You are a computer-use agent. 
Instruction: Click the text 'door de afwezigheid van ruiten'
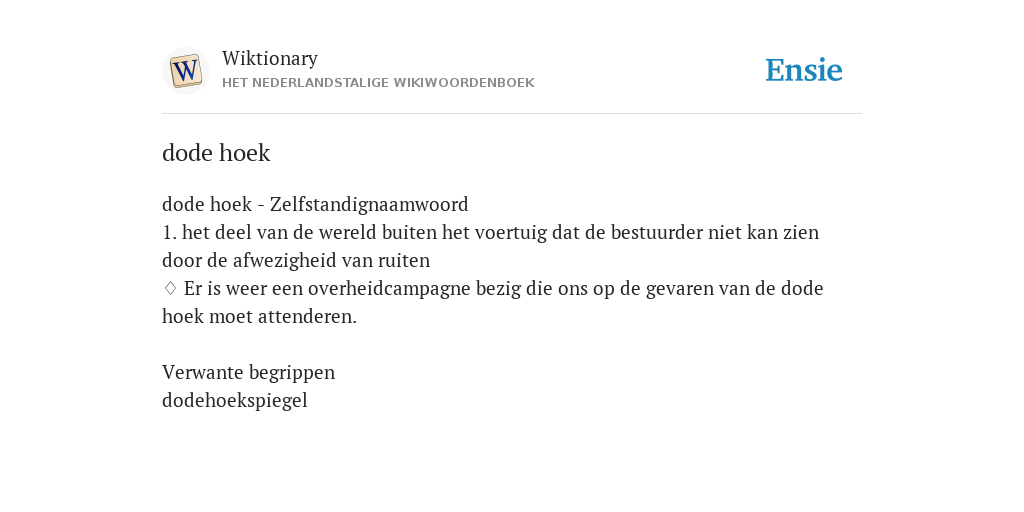pyautogui.click(x=296, y=261)
